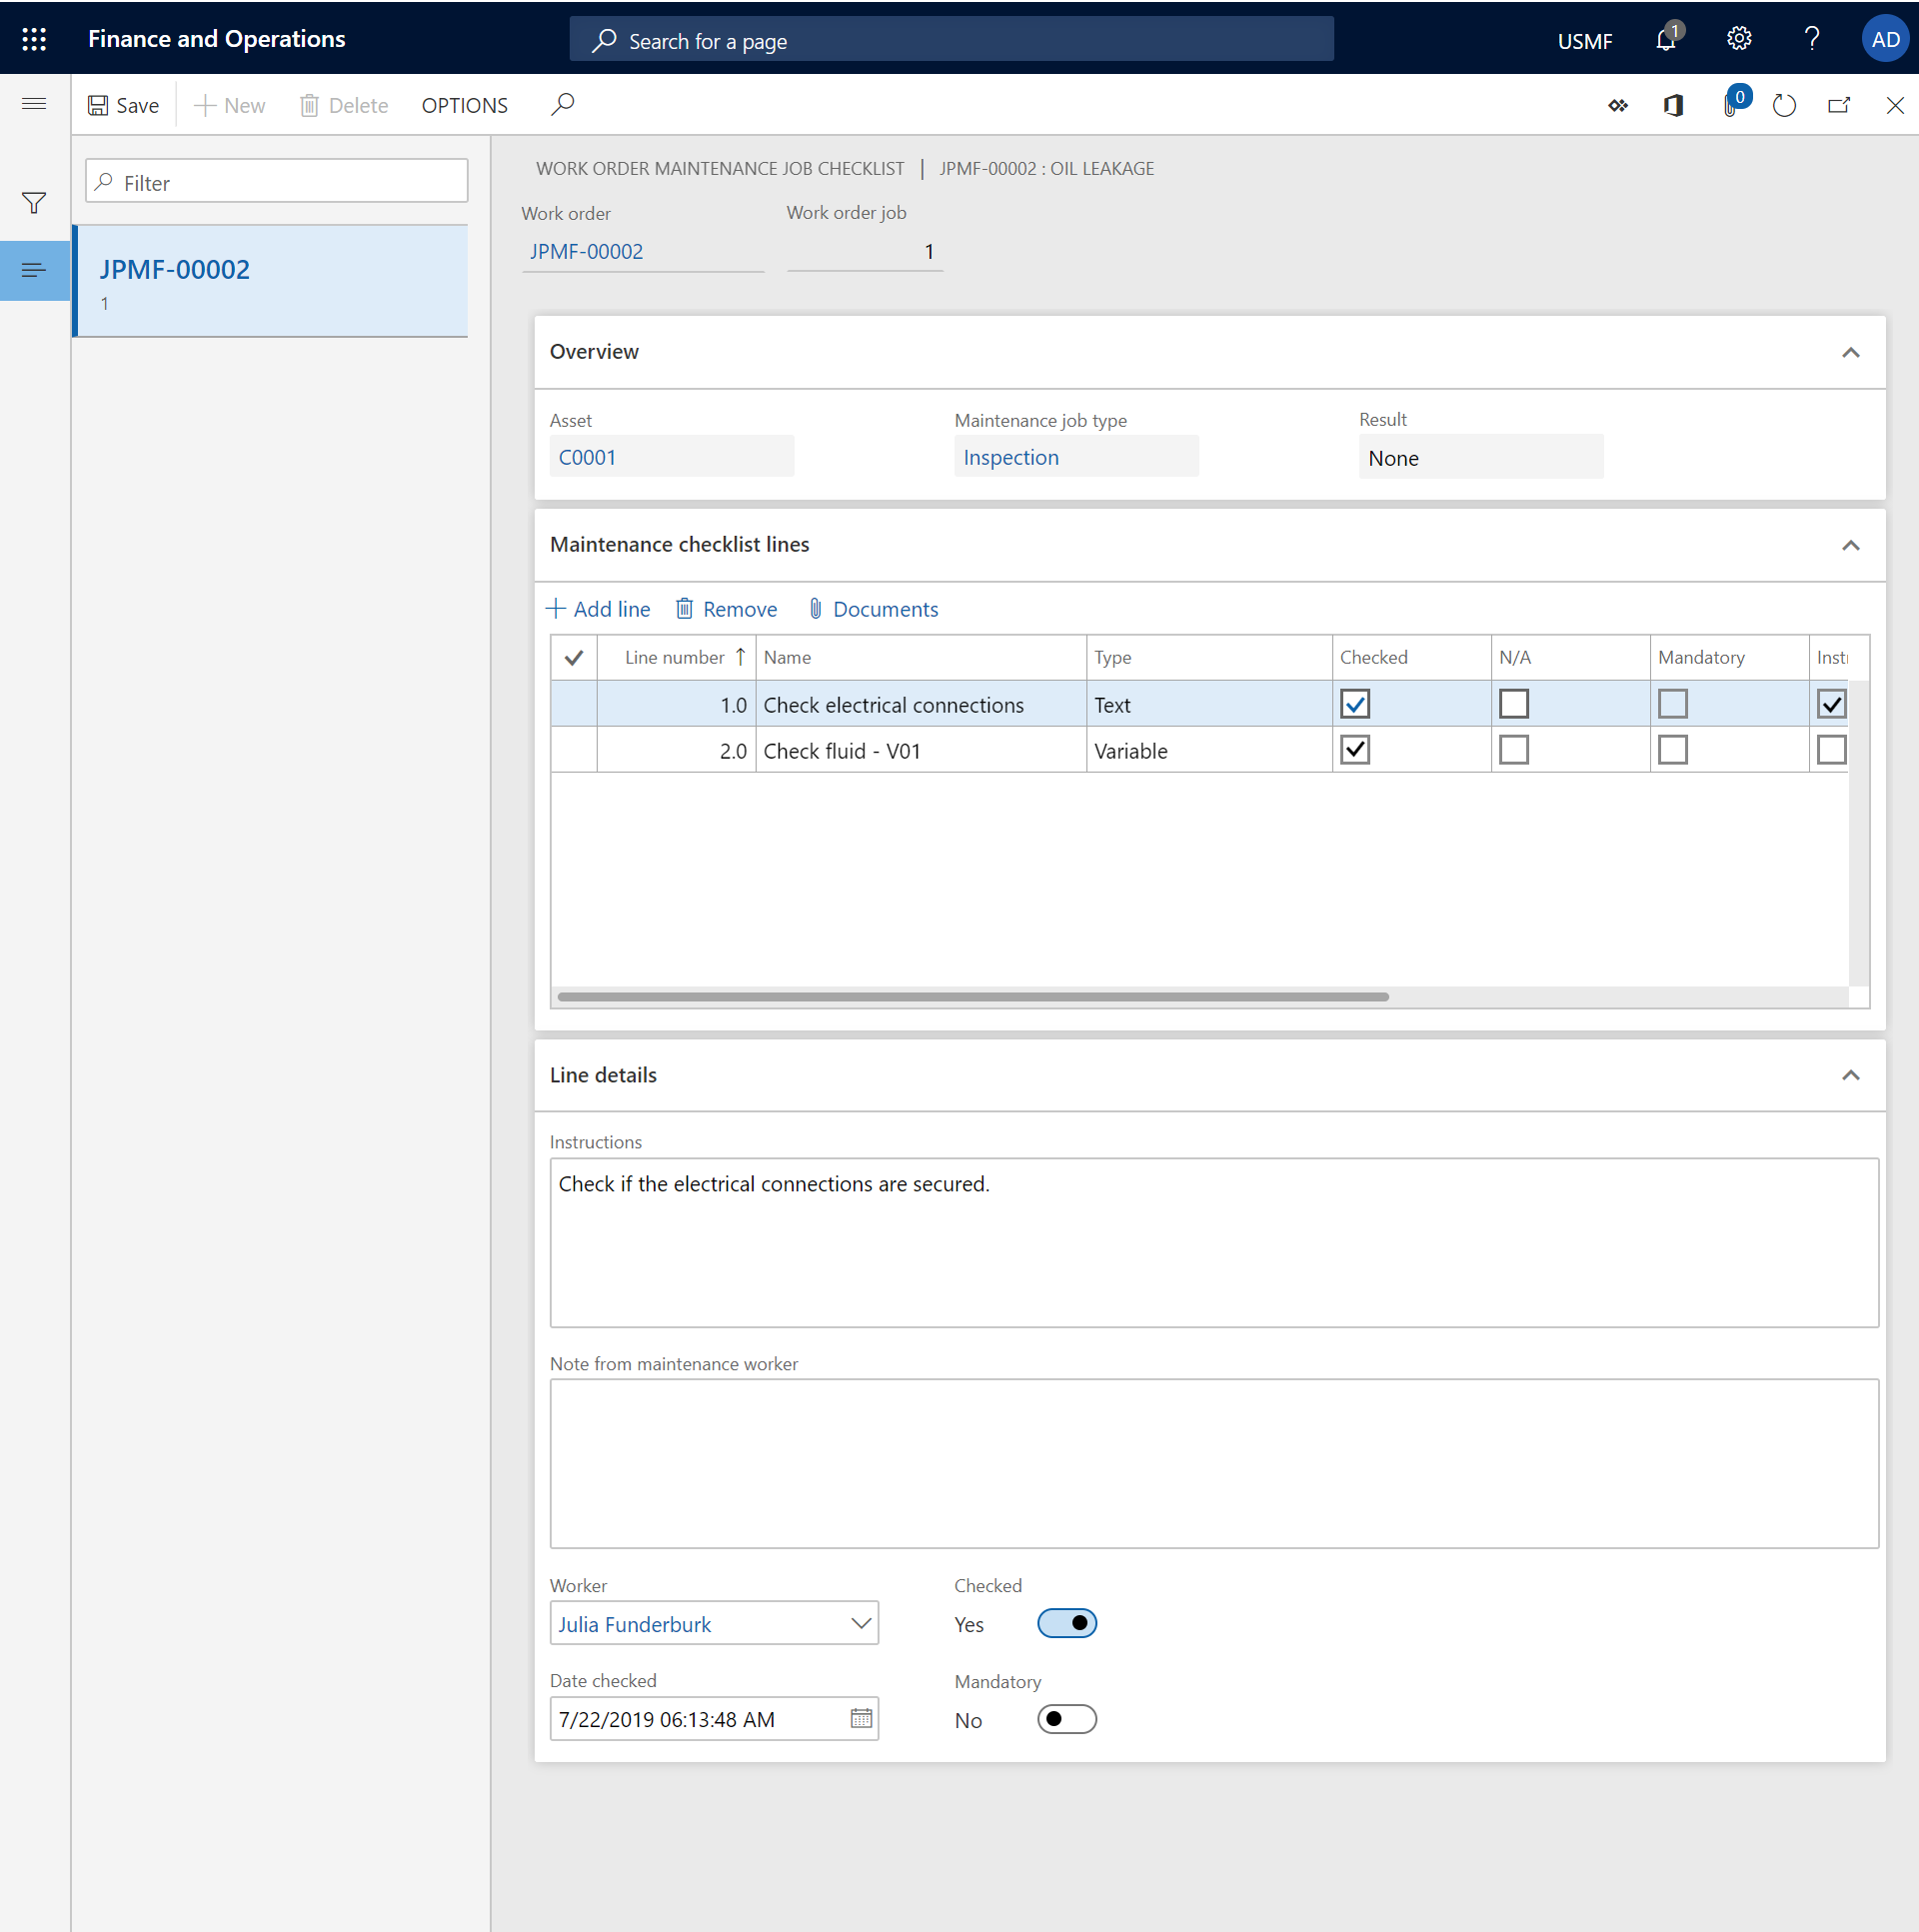Toggle N/A checkbox for line 2.0

coord(1511,751)
